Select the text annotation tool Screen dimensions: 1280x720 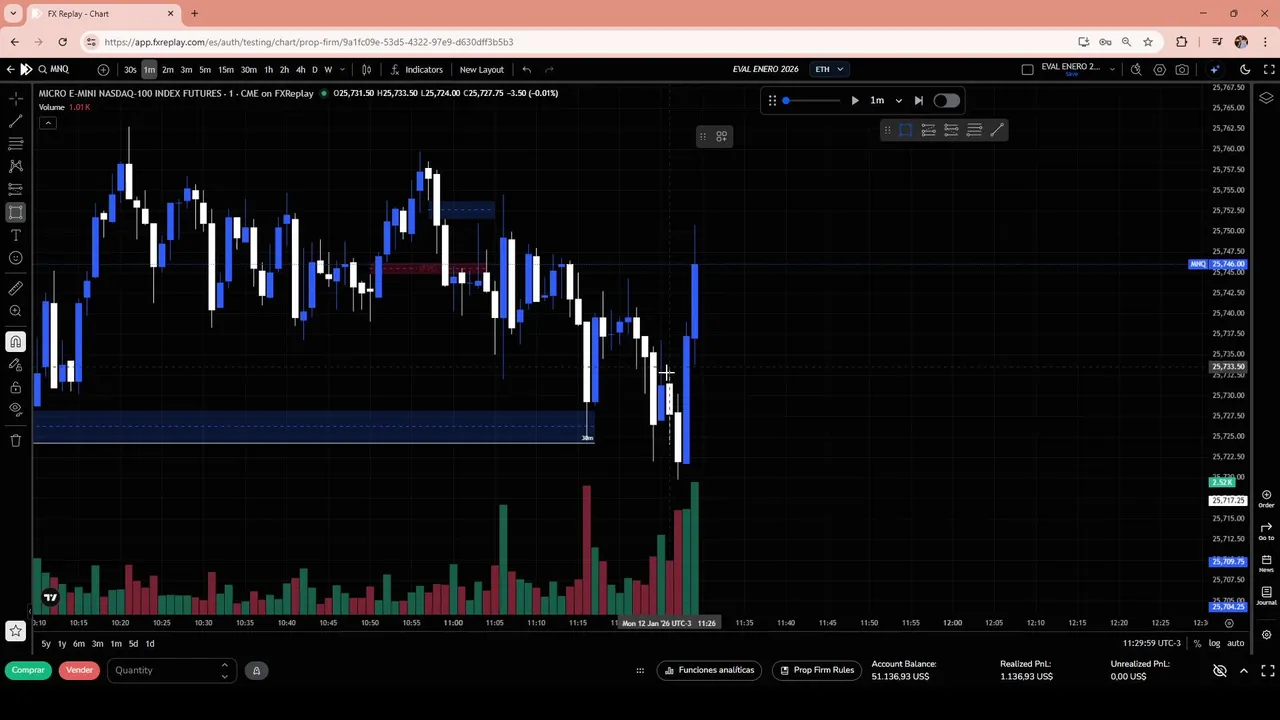[x=15, y=235]
